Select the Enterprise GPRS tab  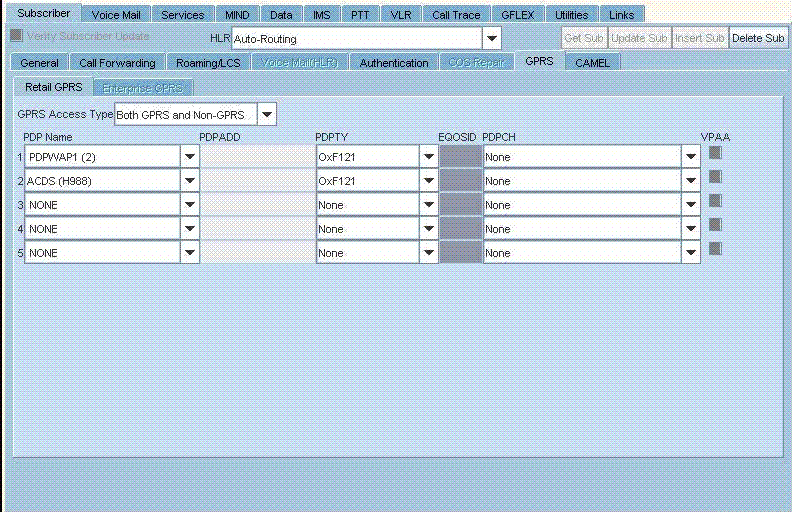pyautogui.click(x=142, y=88)
